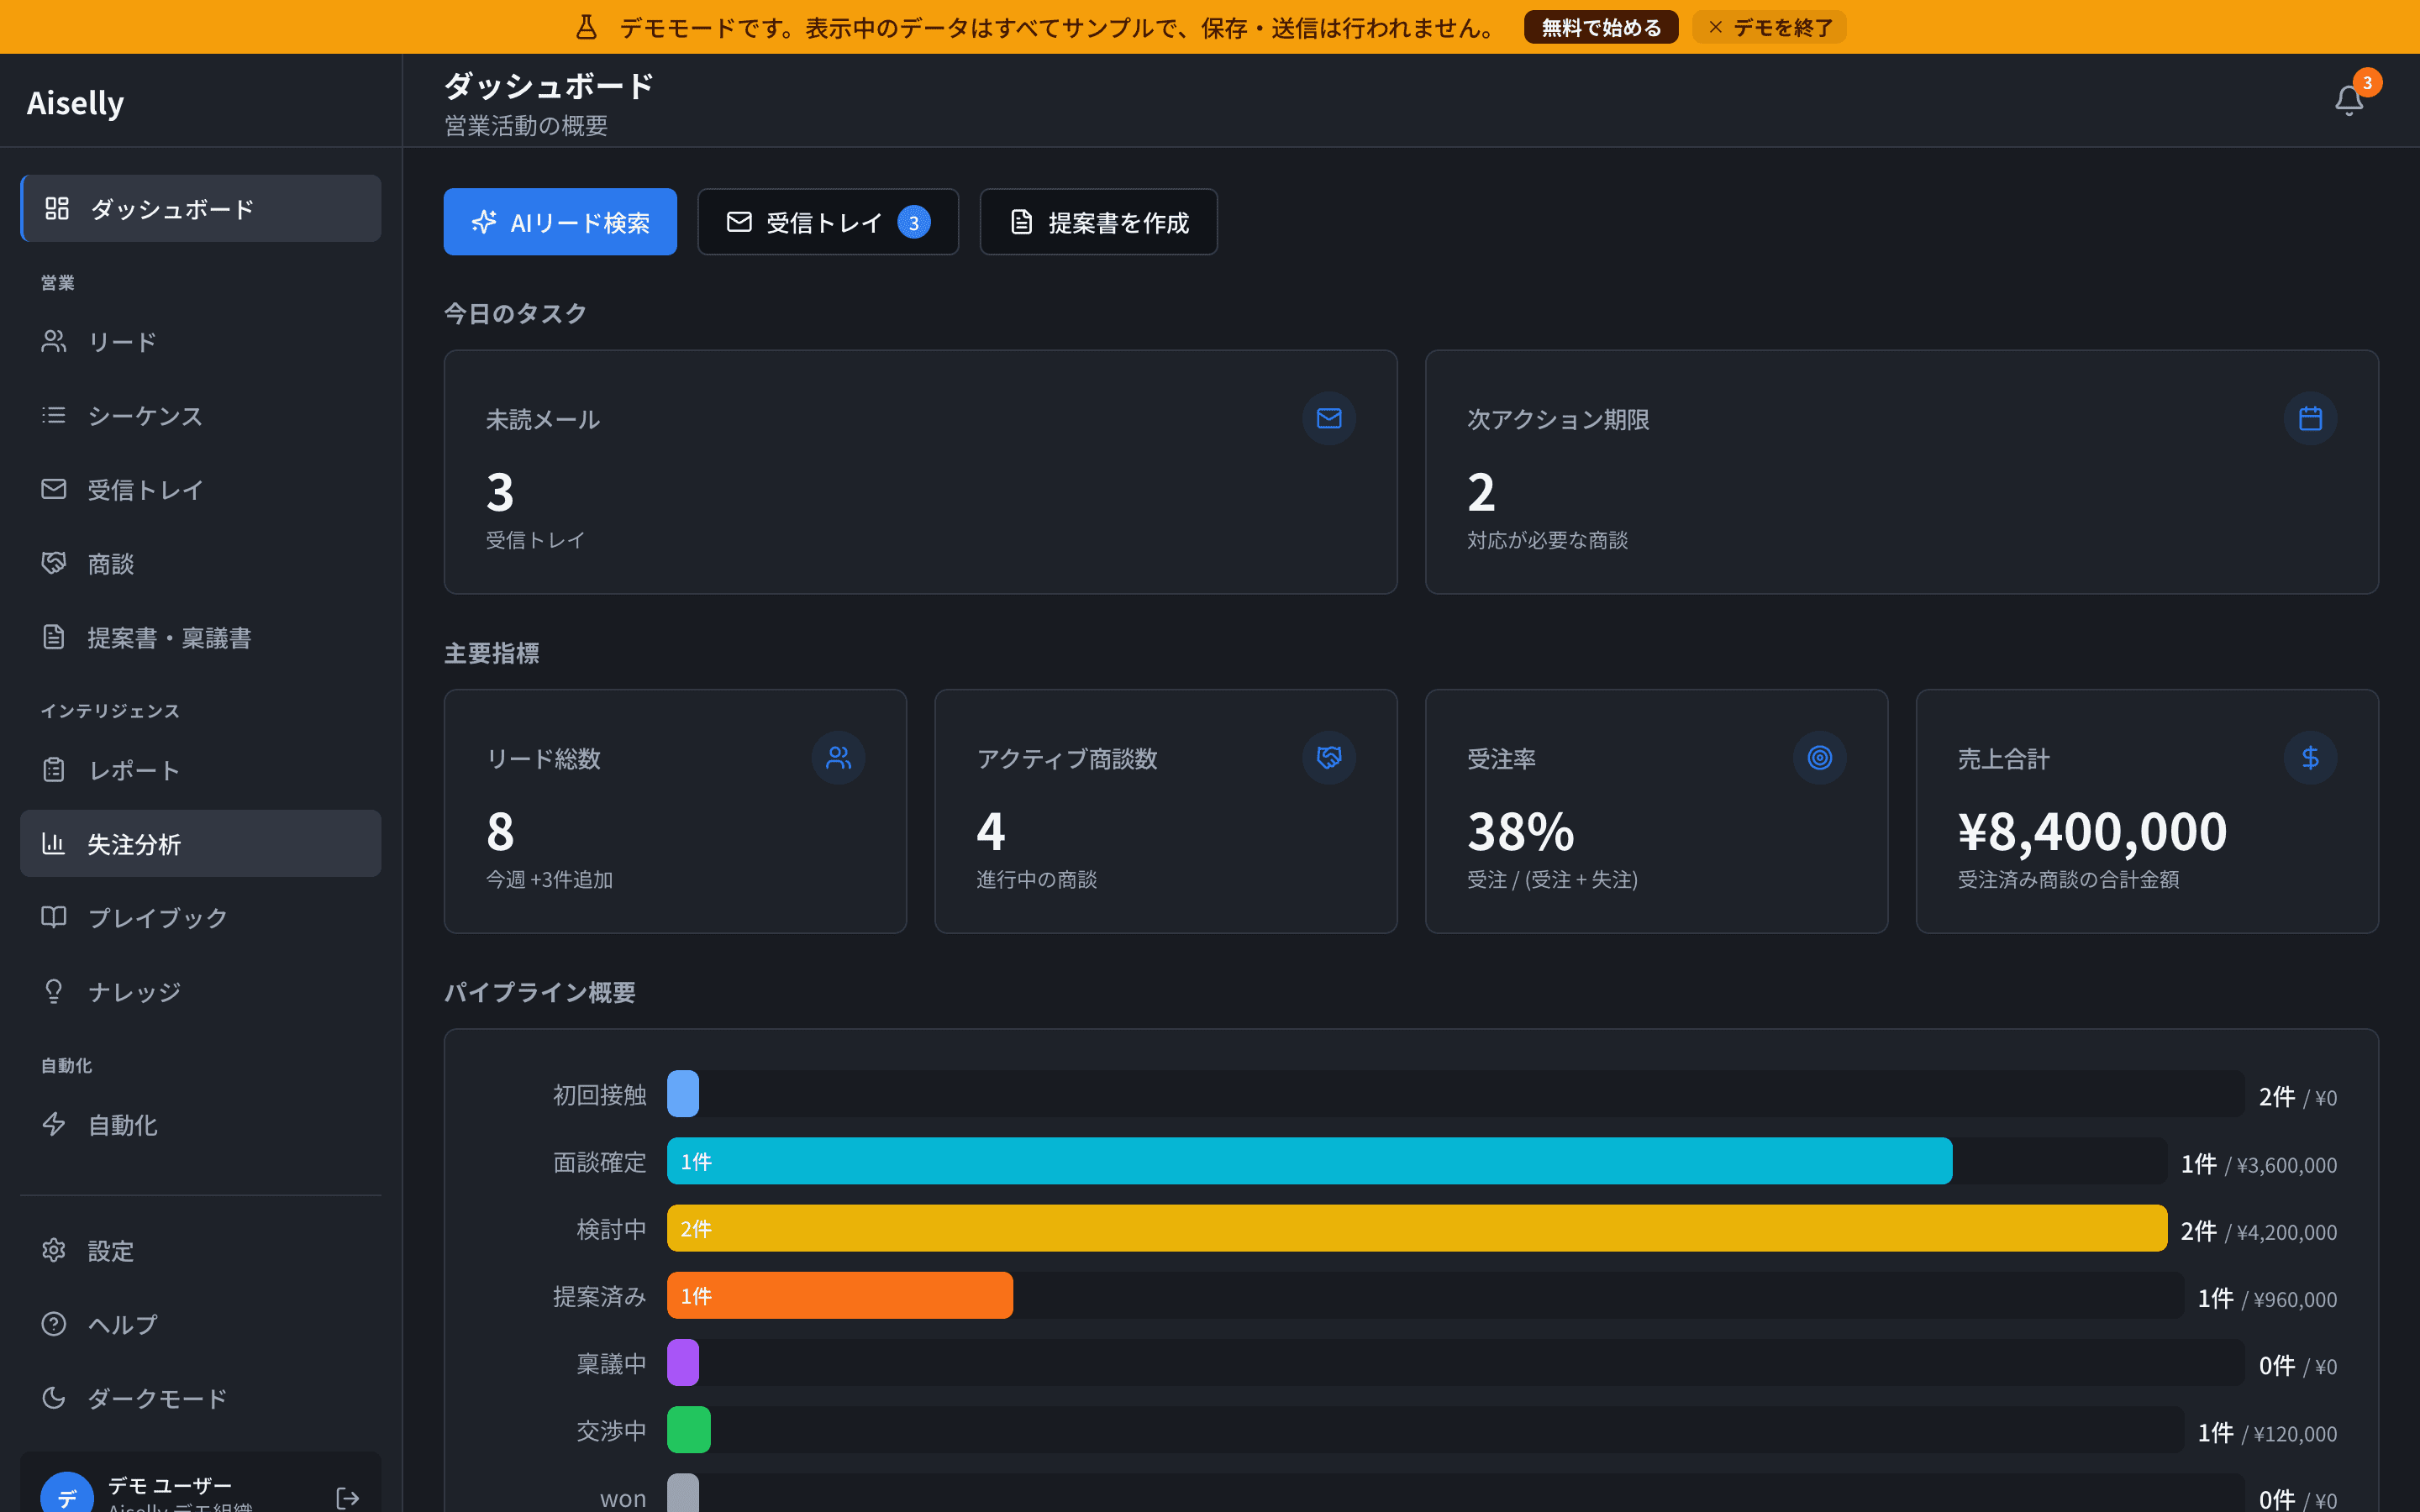Click the 1件 / ¥960,000 value

pos(2267,1298)
